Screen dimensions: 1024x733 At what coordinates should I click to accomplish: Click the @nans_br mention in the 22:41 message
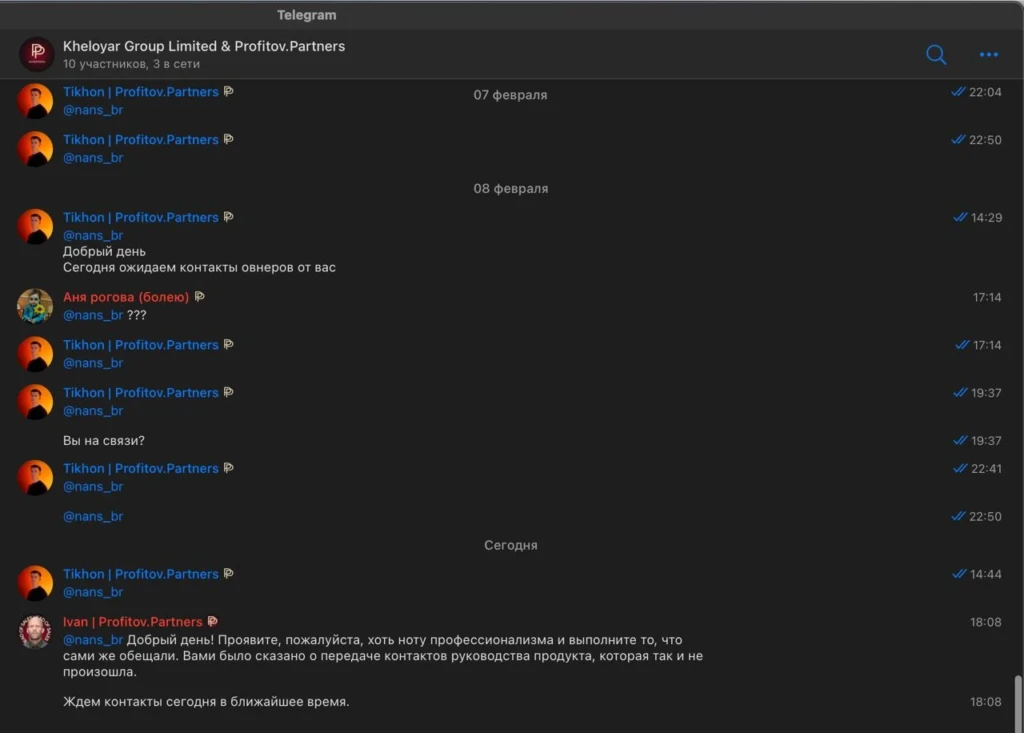[93, 486]
